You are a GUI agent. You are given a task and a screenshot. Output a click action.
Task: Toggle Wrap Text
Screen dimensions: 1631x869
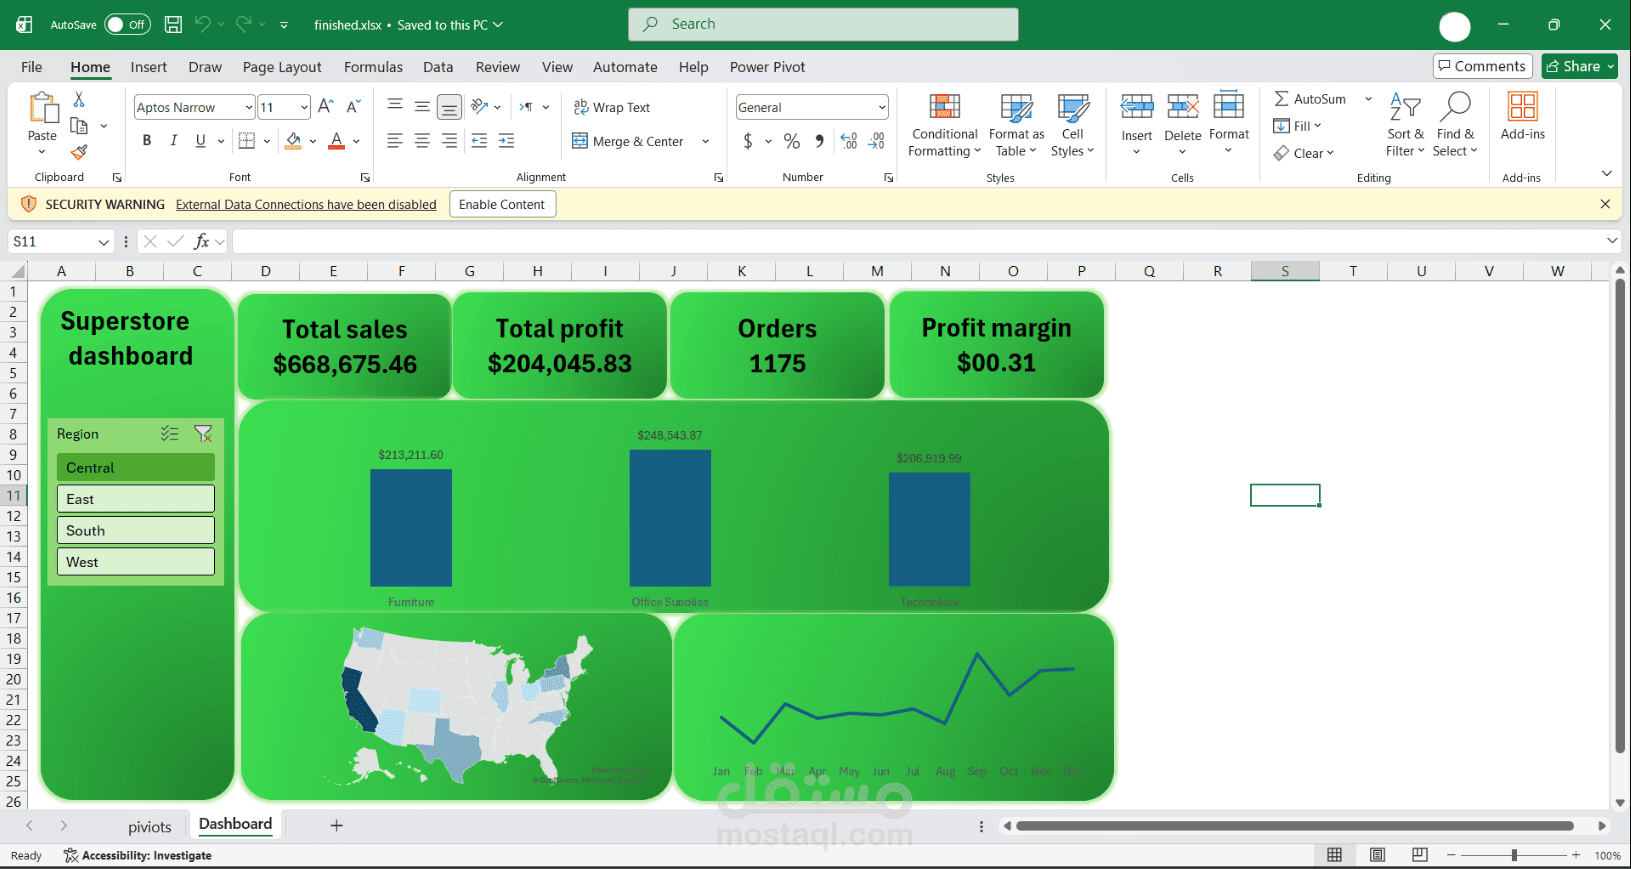point(611,107)
